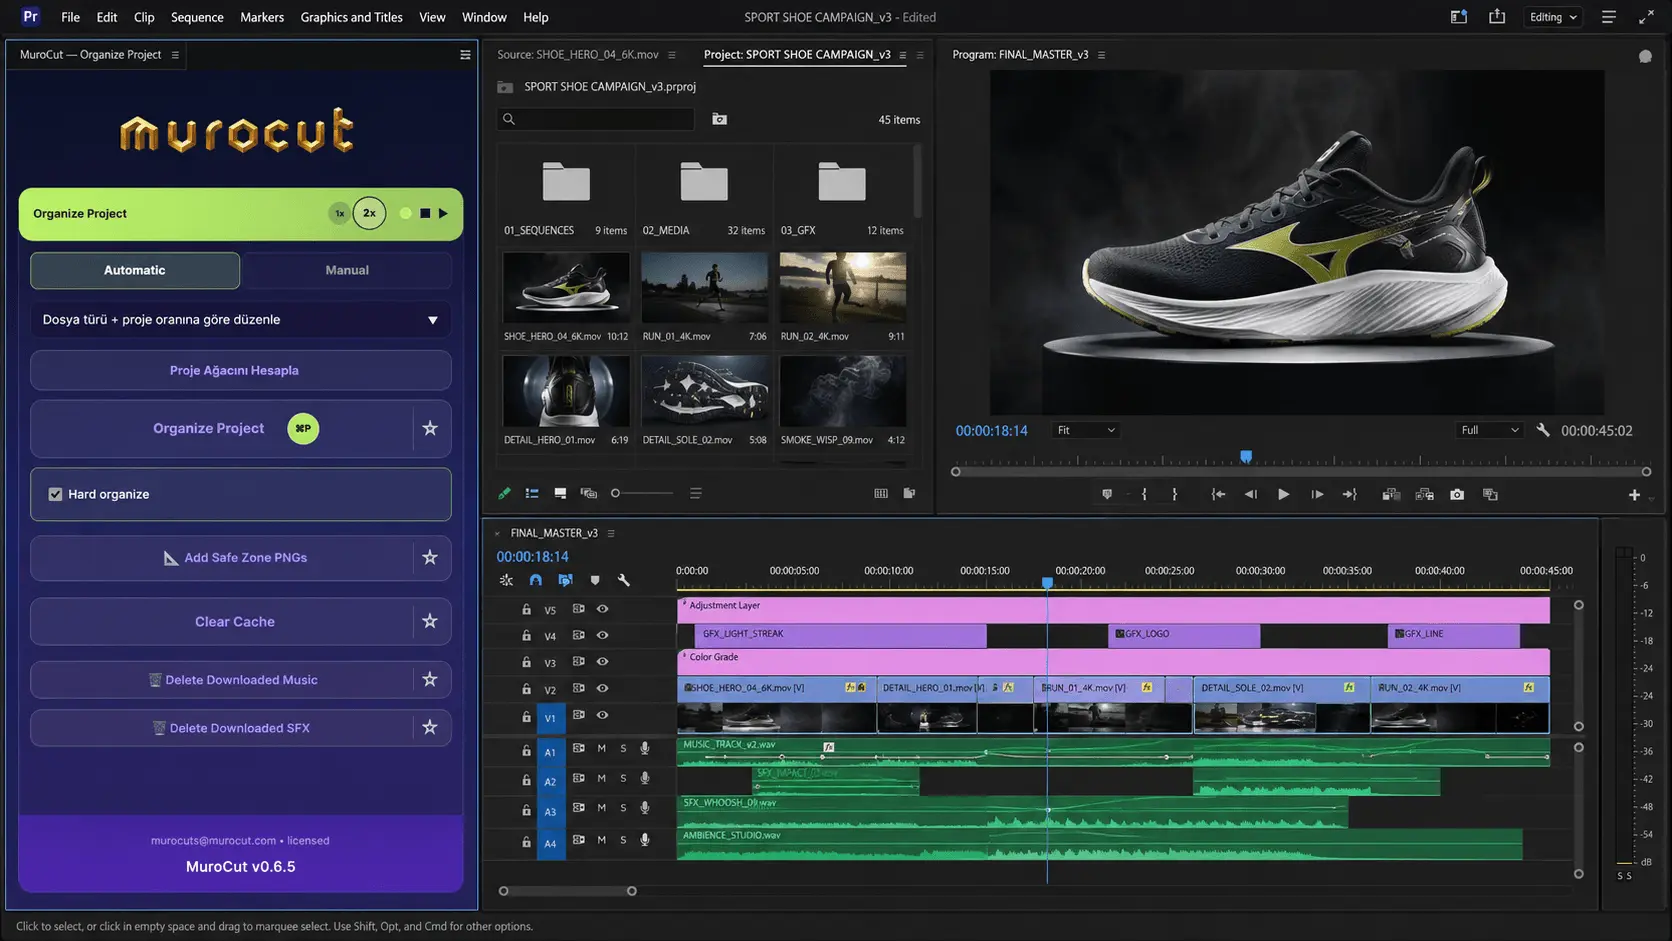Open the Graphics and Titles menu
The width and height of the screenshot is (1672, 941).
[352, 17]
